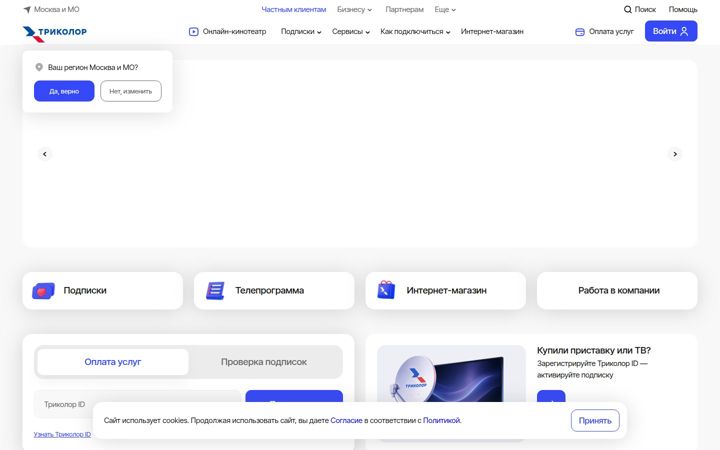Click the search magnifier icon
The height and width of the screenshot is (450, 720).
coord(627,9)
